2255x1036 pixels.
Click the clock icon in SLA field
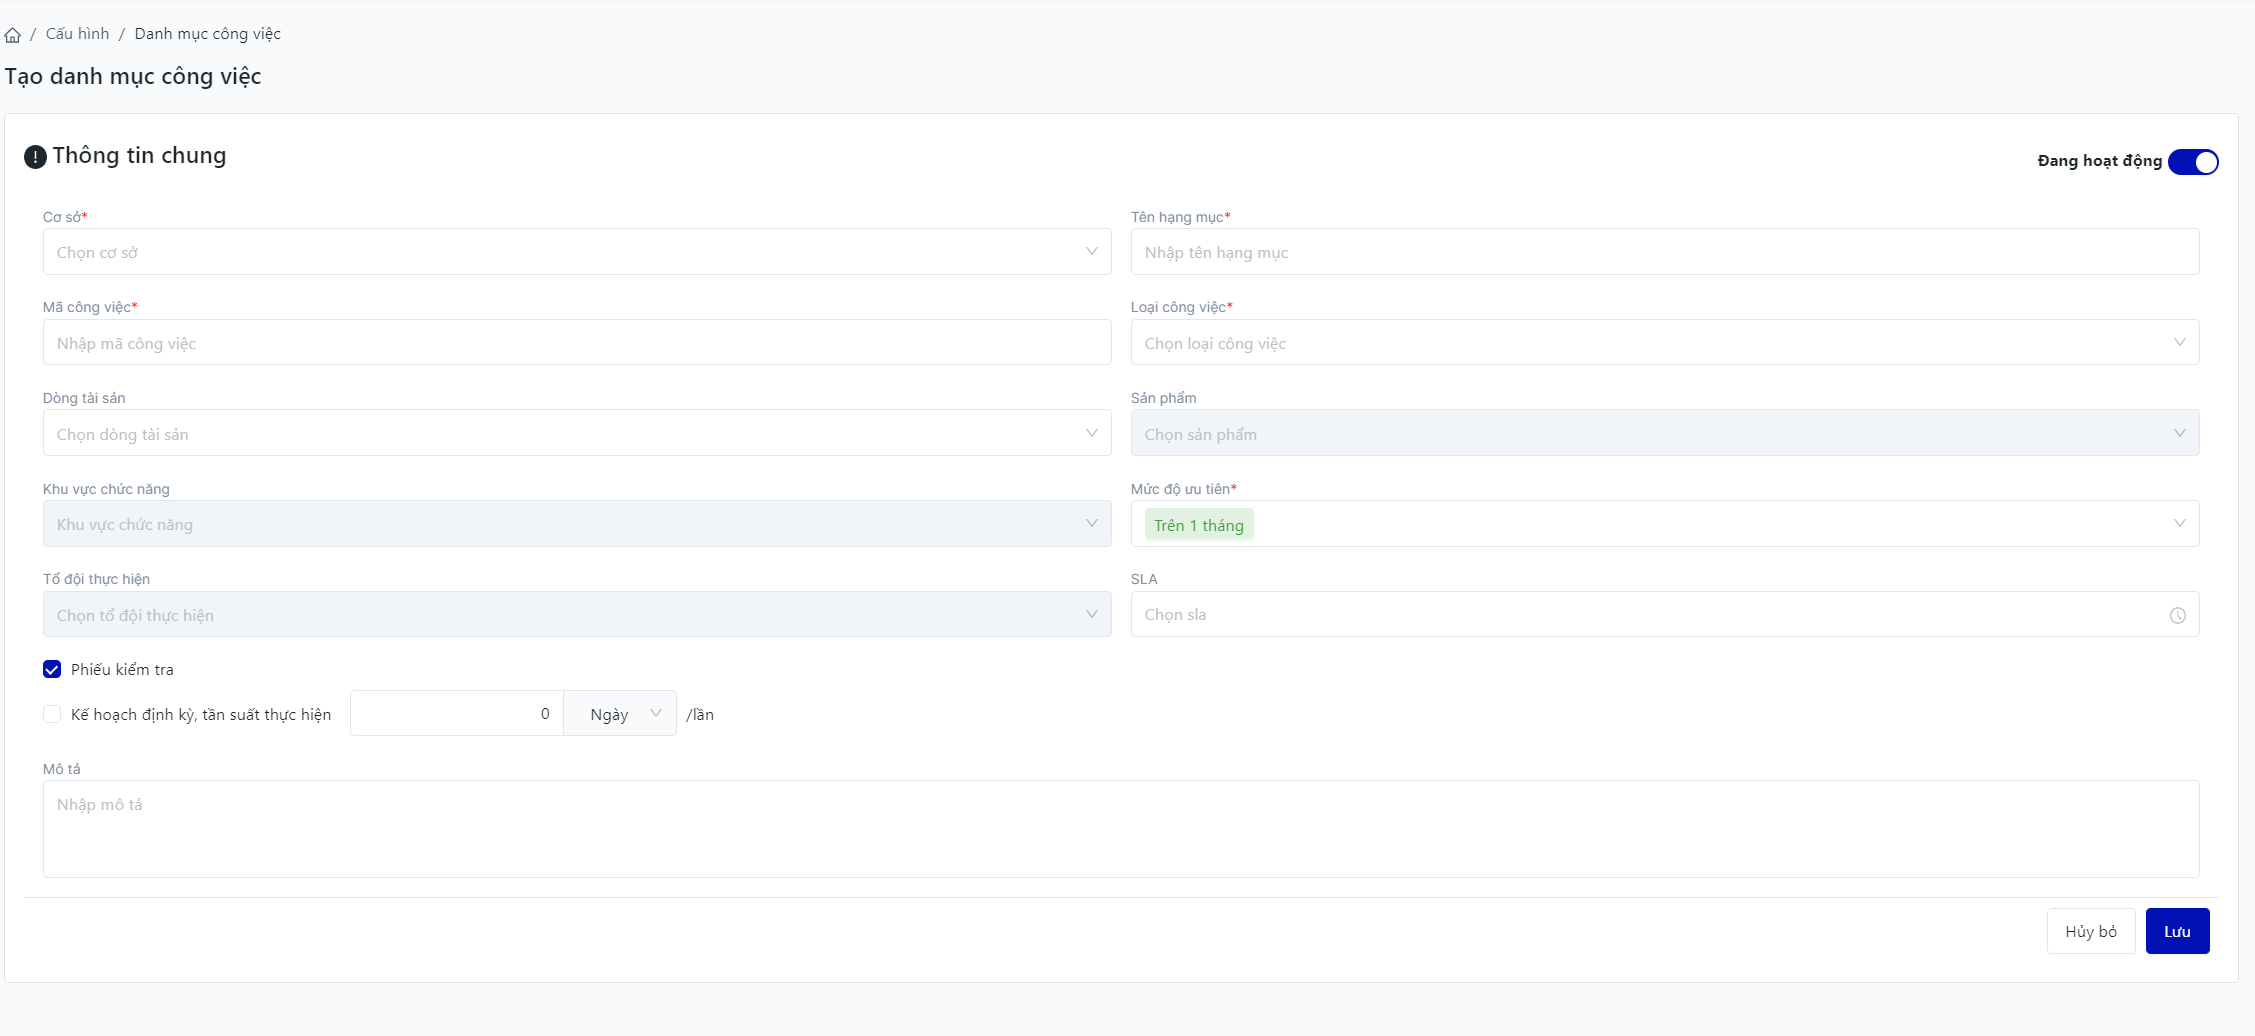pyautogui.click(x=2177, y=616)
